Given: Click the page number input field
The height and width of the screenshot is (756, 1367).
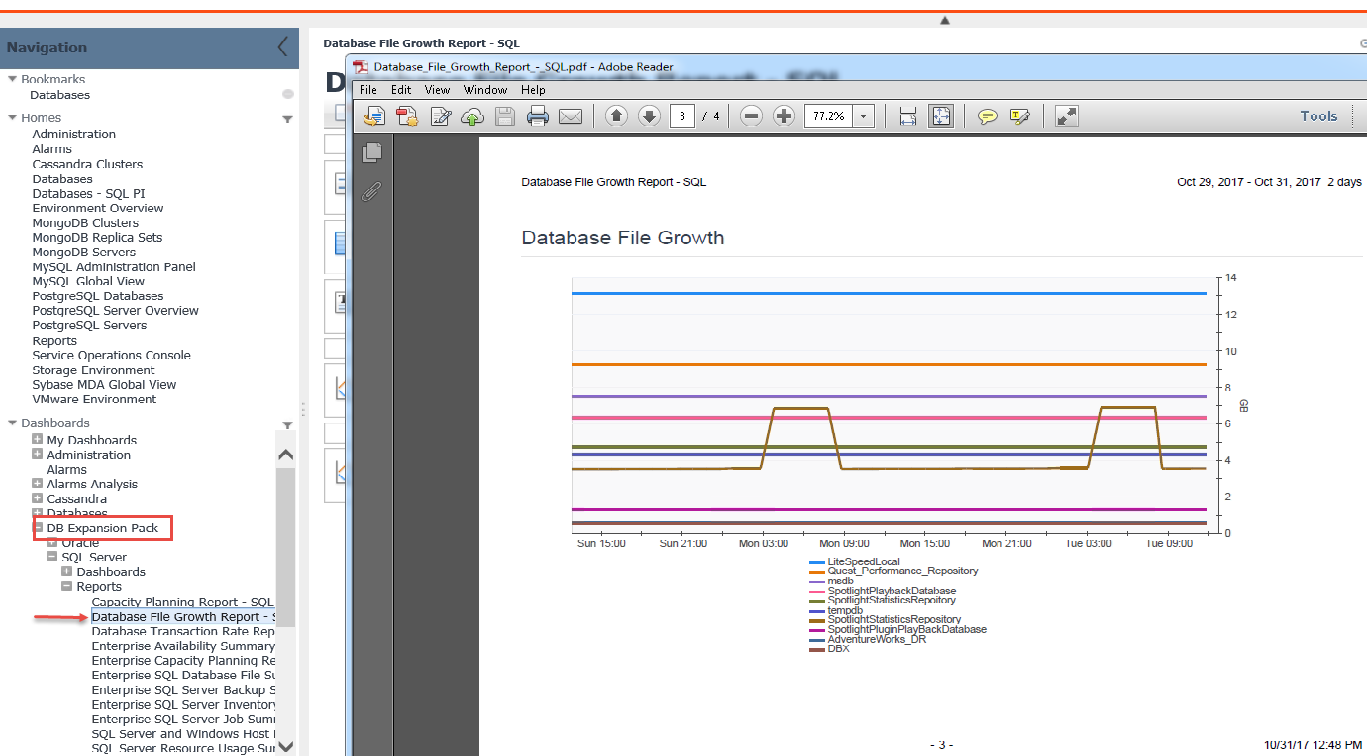Looking at the screenshot, I should (682, 116).
